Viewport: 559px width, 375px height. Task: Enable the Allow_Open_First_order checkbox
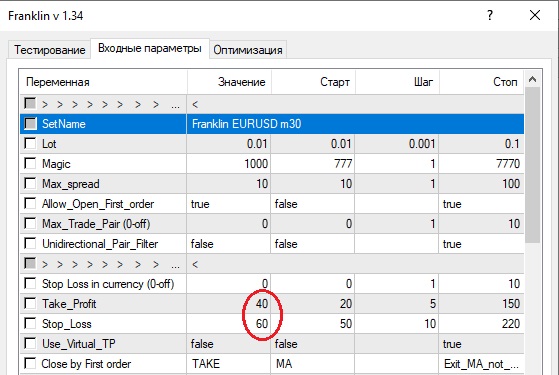coord(30,204)
